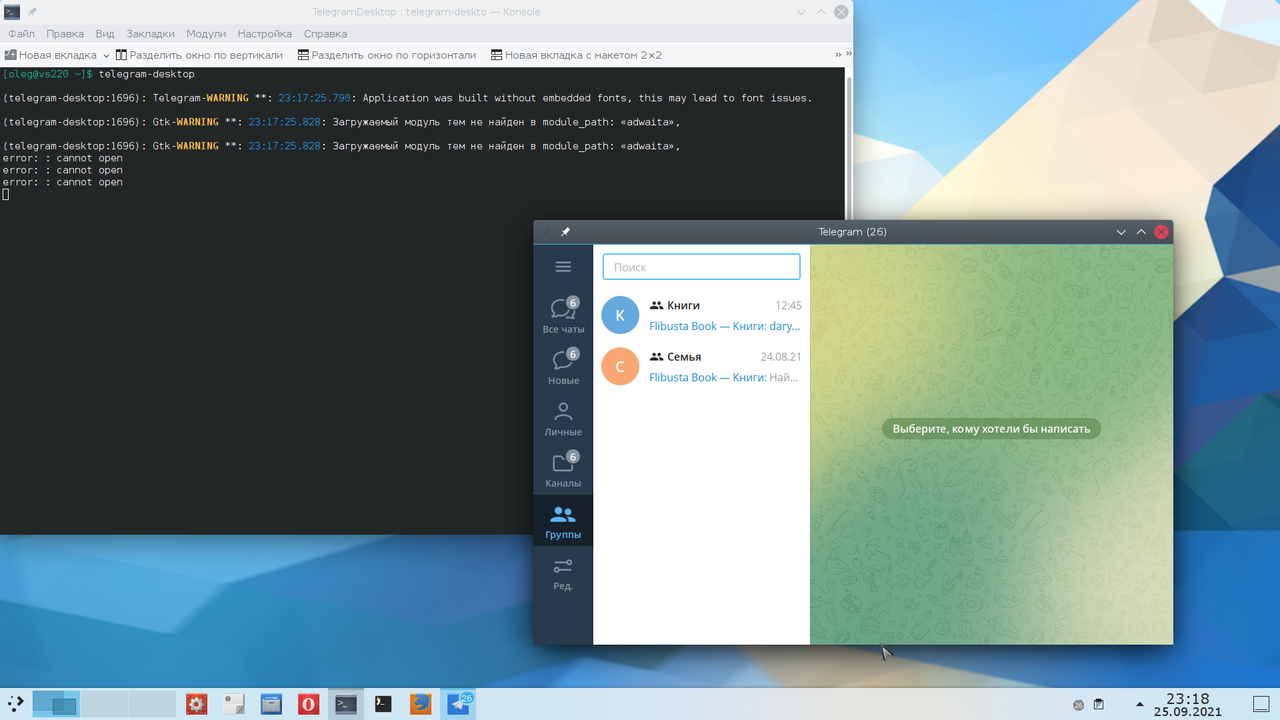Viewport: 1280px width, 720px height.
Task: Click the 'К' avatar of Книги chat
Action: pyautogui.click(x=620, y=315)
